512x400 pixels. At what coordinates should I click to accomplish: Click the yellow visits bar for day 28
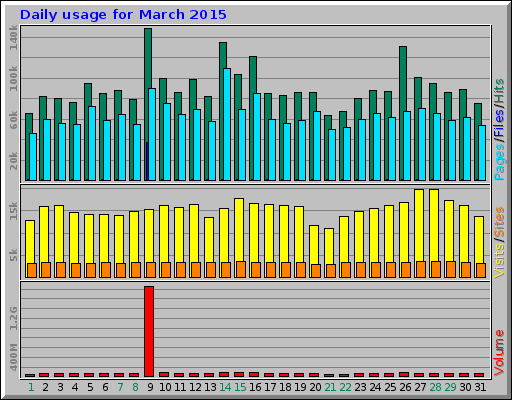pos(434,225)
